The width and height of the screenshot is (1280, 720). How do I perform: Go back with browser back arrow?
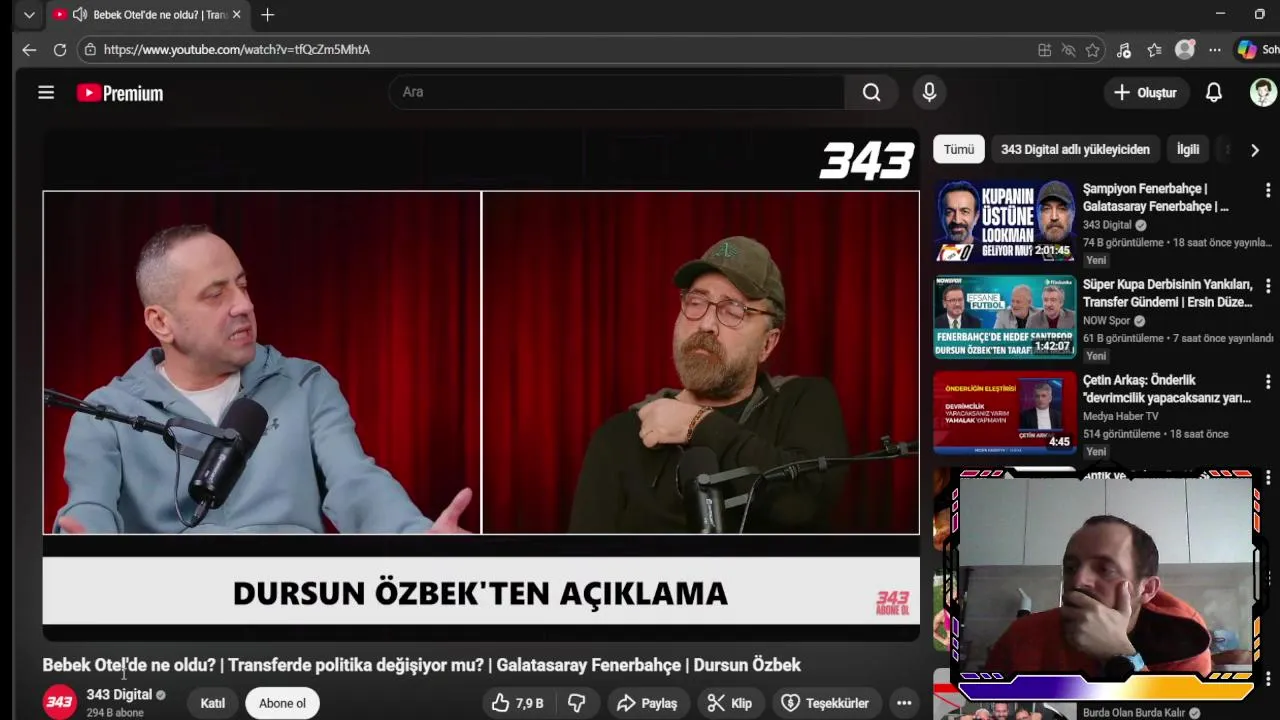point(29,49)
